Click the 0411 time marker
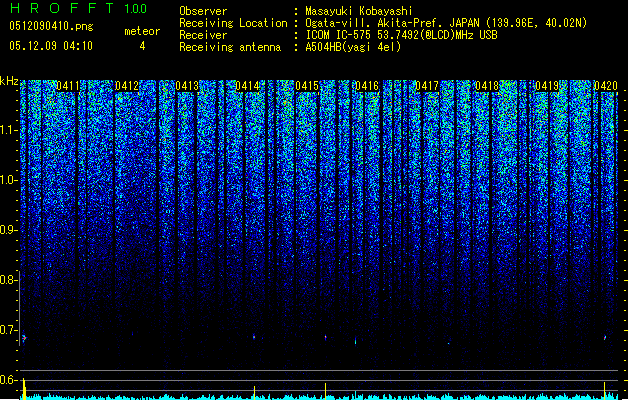Image resolution: width=629 pixels, height=400 pixels. click(68, 86)
